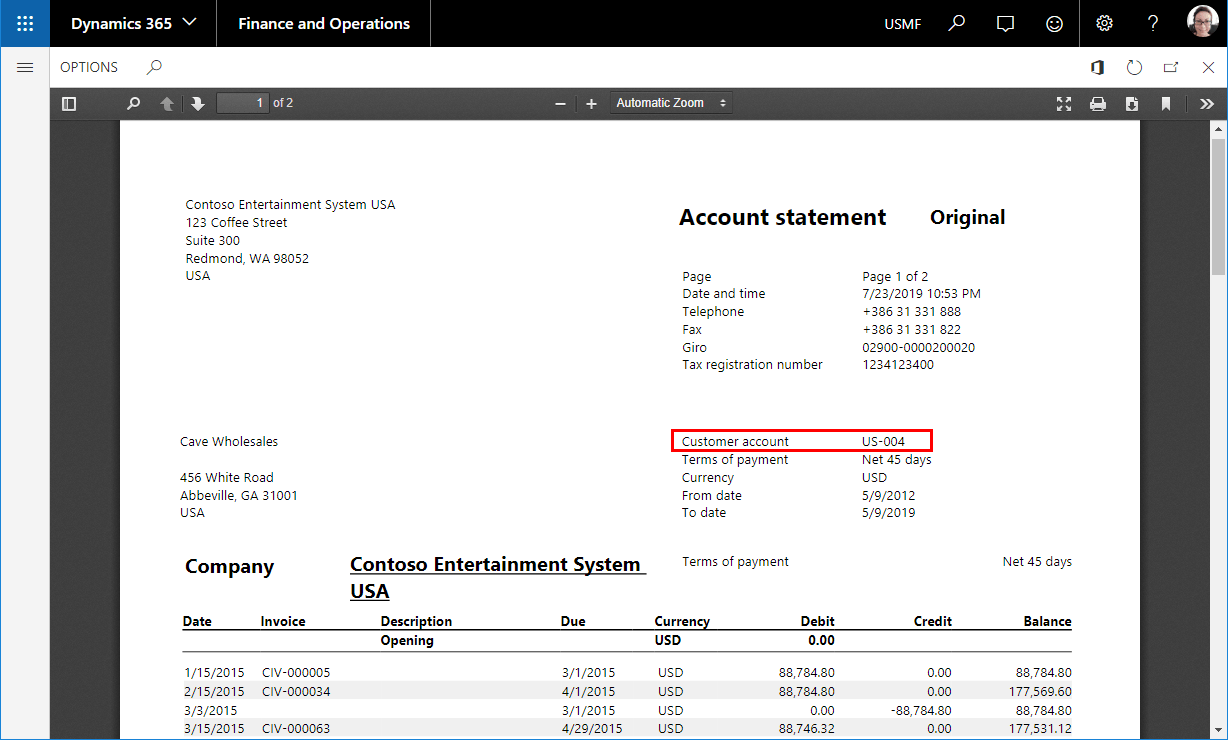Send feedback with the smiley icon
The width and height of the screenshot is (1228, 740).
click(x=1054, y=23)
